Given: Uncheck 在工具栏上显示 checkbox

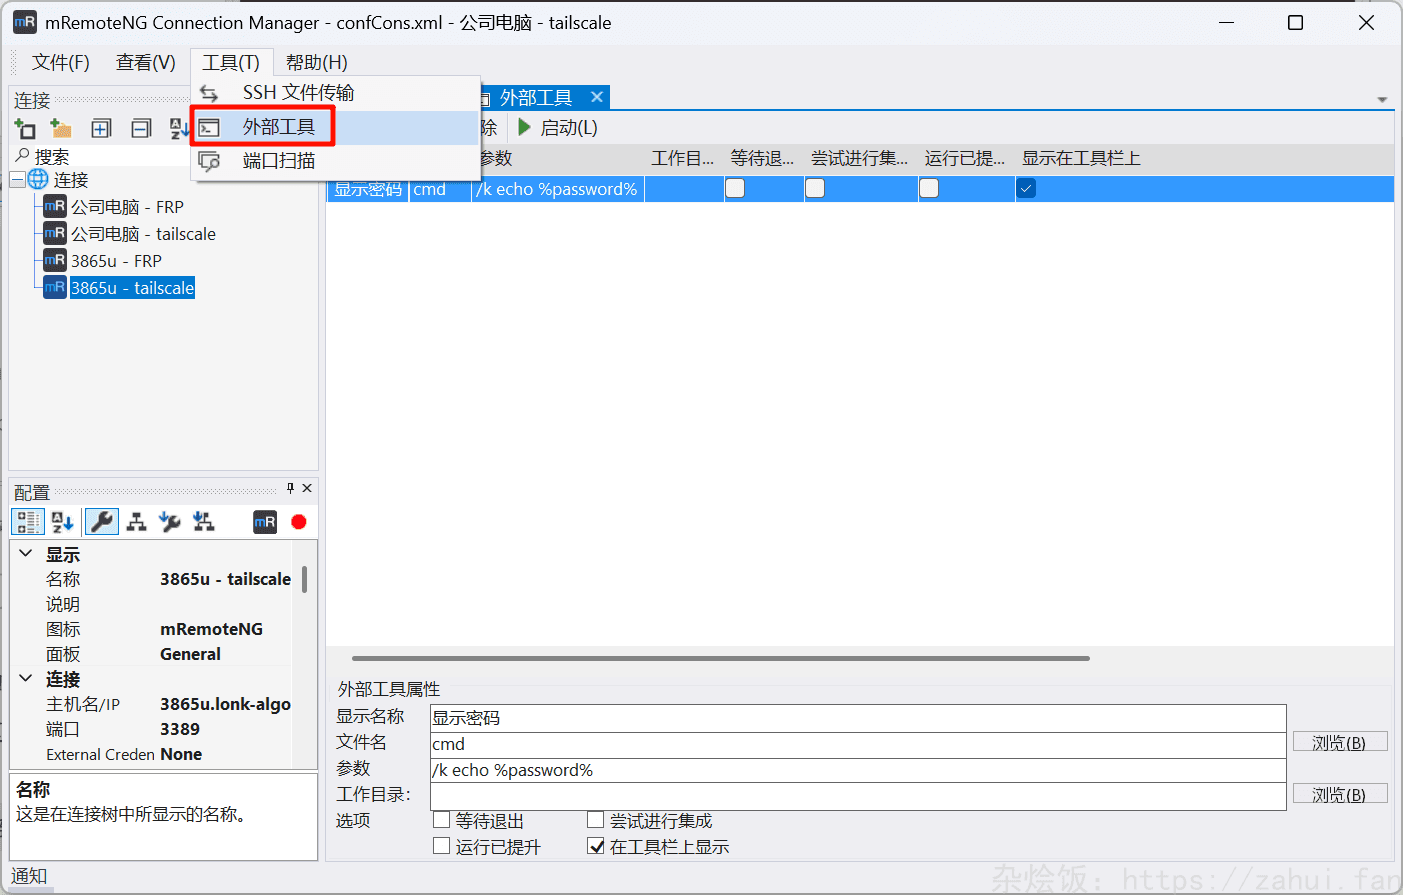Looking at the screenshot, I should pyautogui.click(x=596, y=846).
